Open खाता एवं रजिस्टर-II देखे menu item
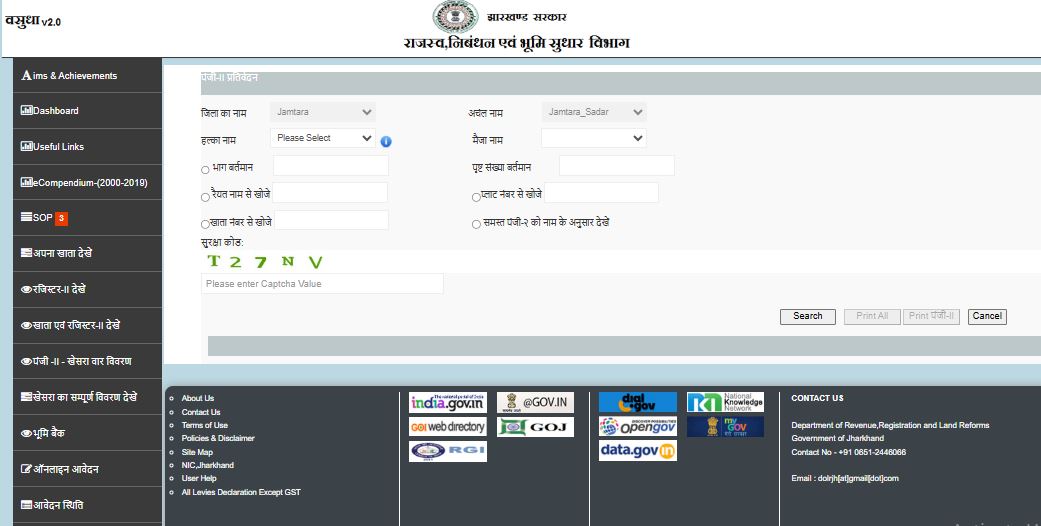Image resolution: width=1041 pixels, height=526 pixels. pyautogui.click(x=87, y=325)
